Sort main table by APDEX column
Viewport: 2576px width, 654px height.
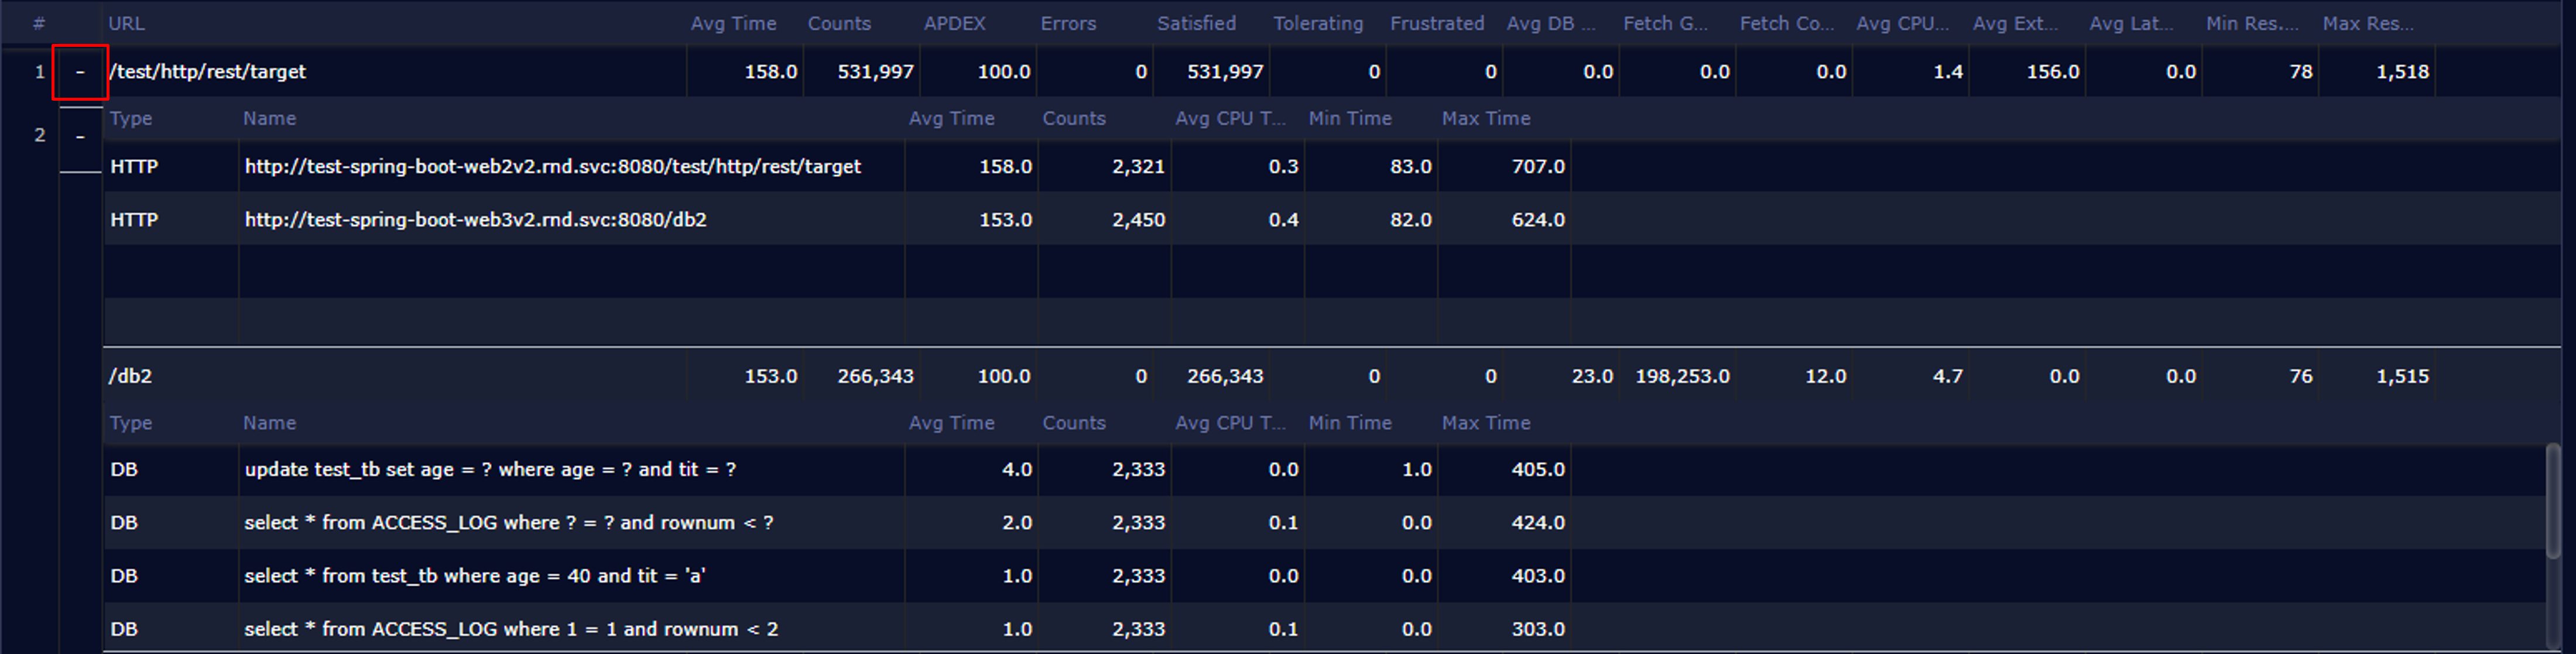point(954,23)
